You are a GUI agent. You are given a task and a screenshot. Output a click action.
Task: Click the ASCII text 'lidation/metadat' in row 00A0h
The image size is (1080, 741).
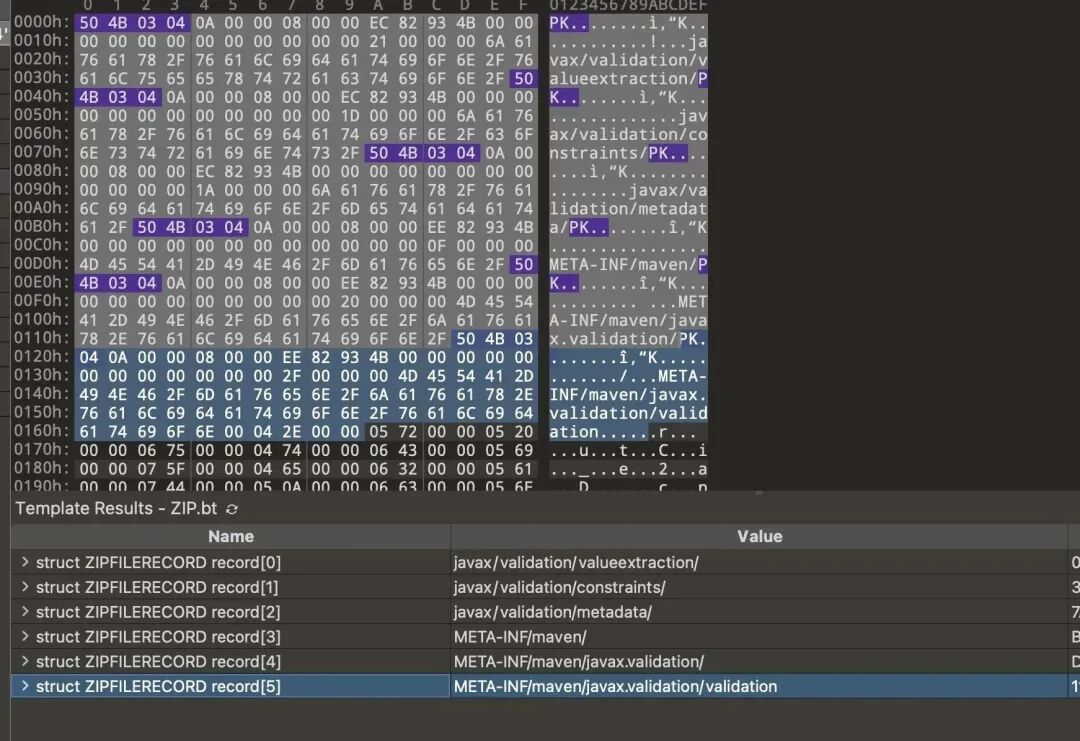pos(628,209)
